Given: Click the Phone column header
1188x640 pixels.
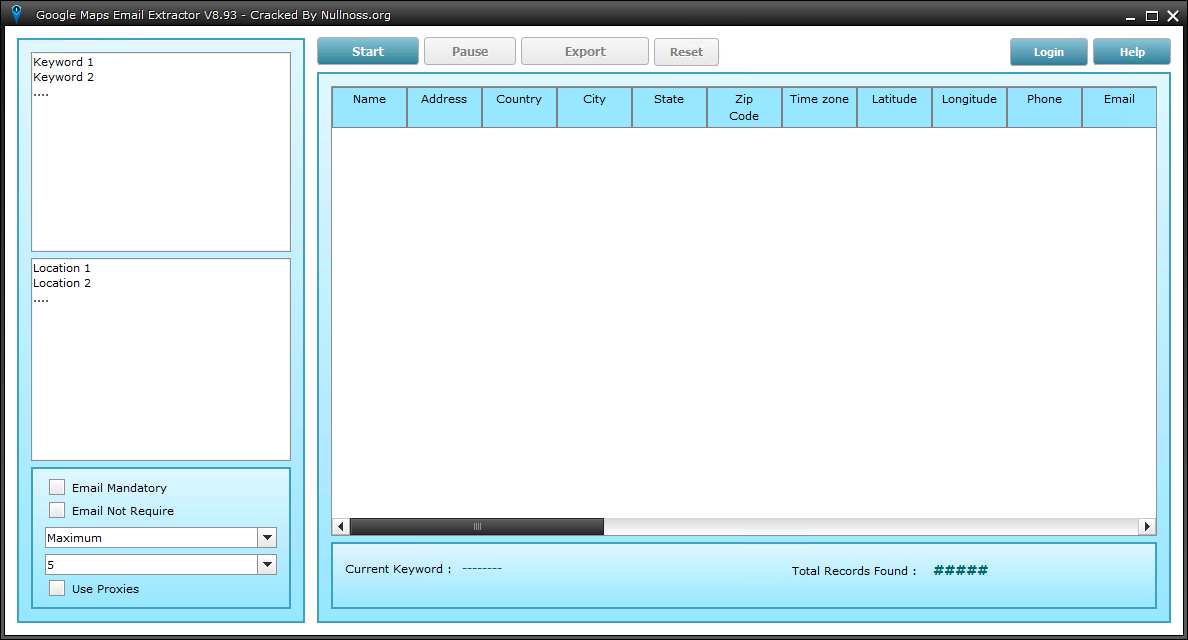Looking at the screenshot, I should tap(1044, 107).
